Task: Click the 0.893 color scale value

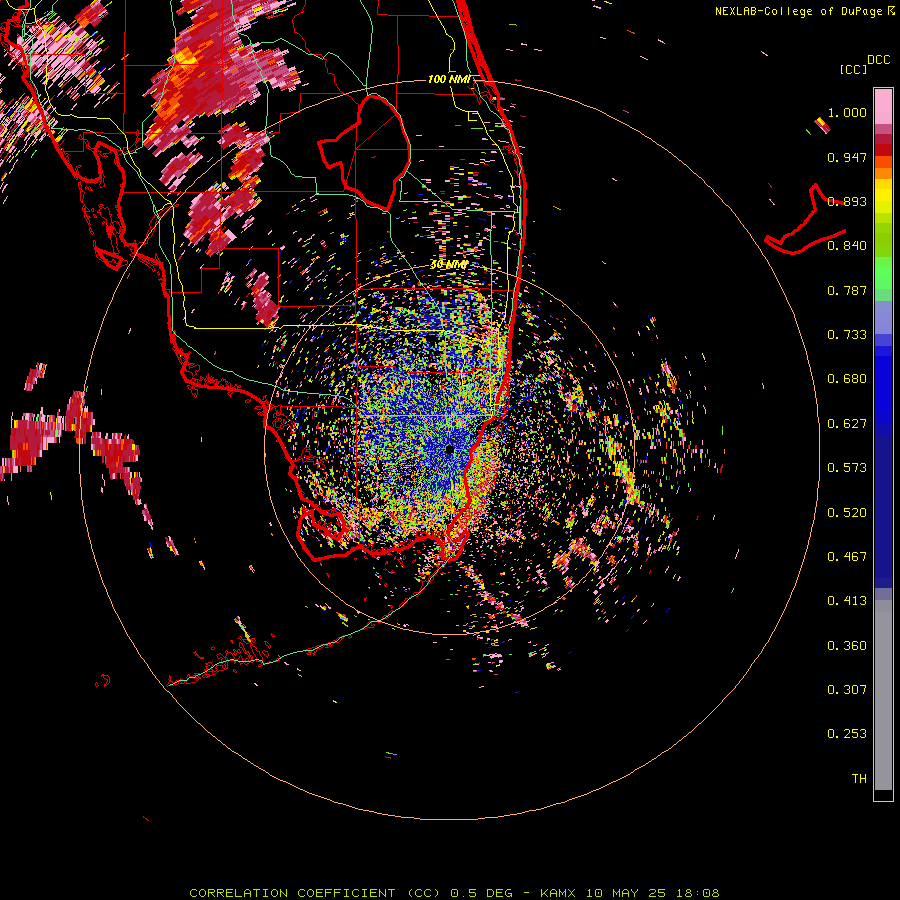Action: click(847, 201)
